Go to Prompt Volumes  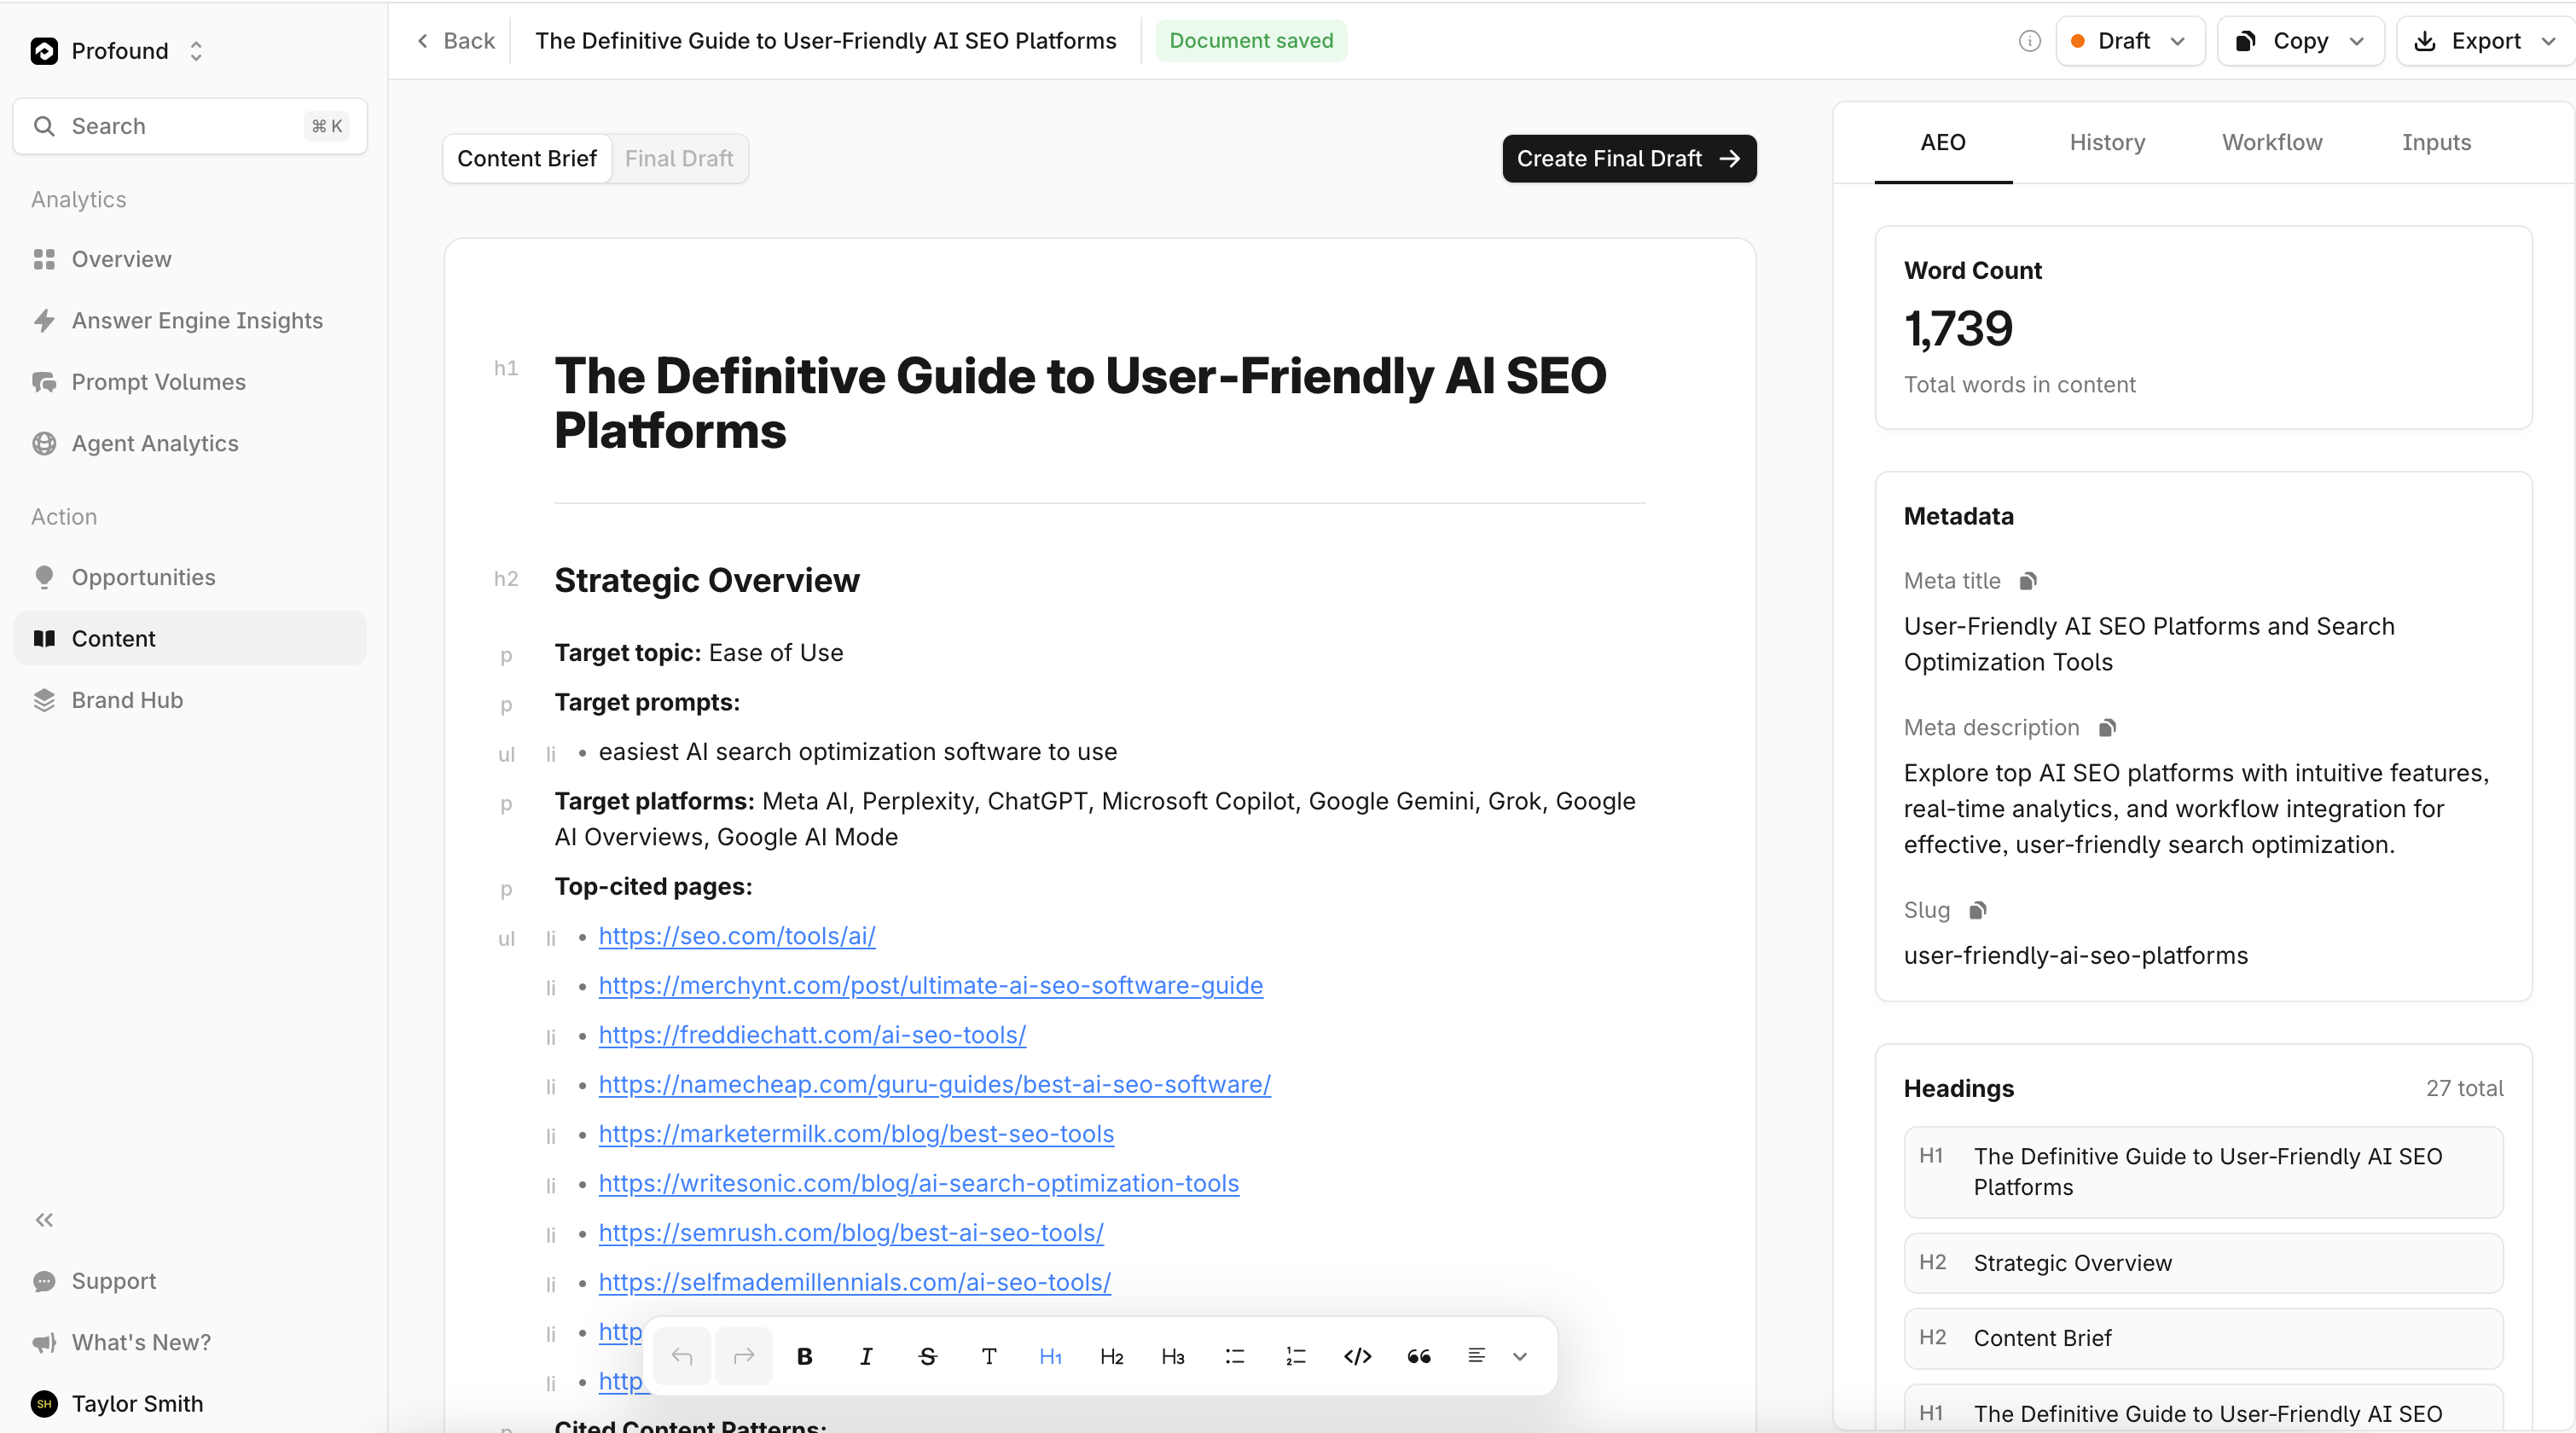(190, 382)
